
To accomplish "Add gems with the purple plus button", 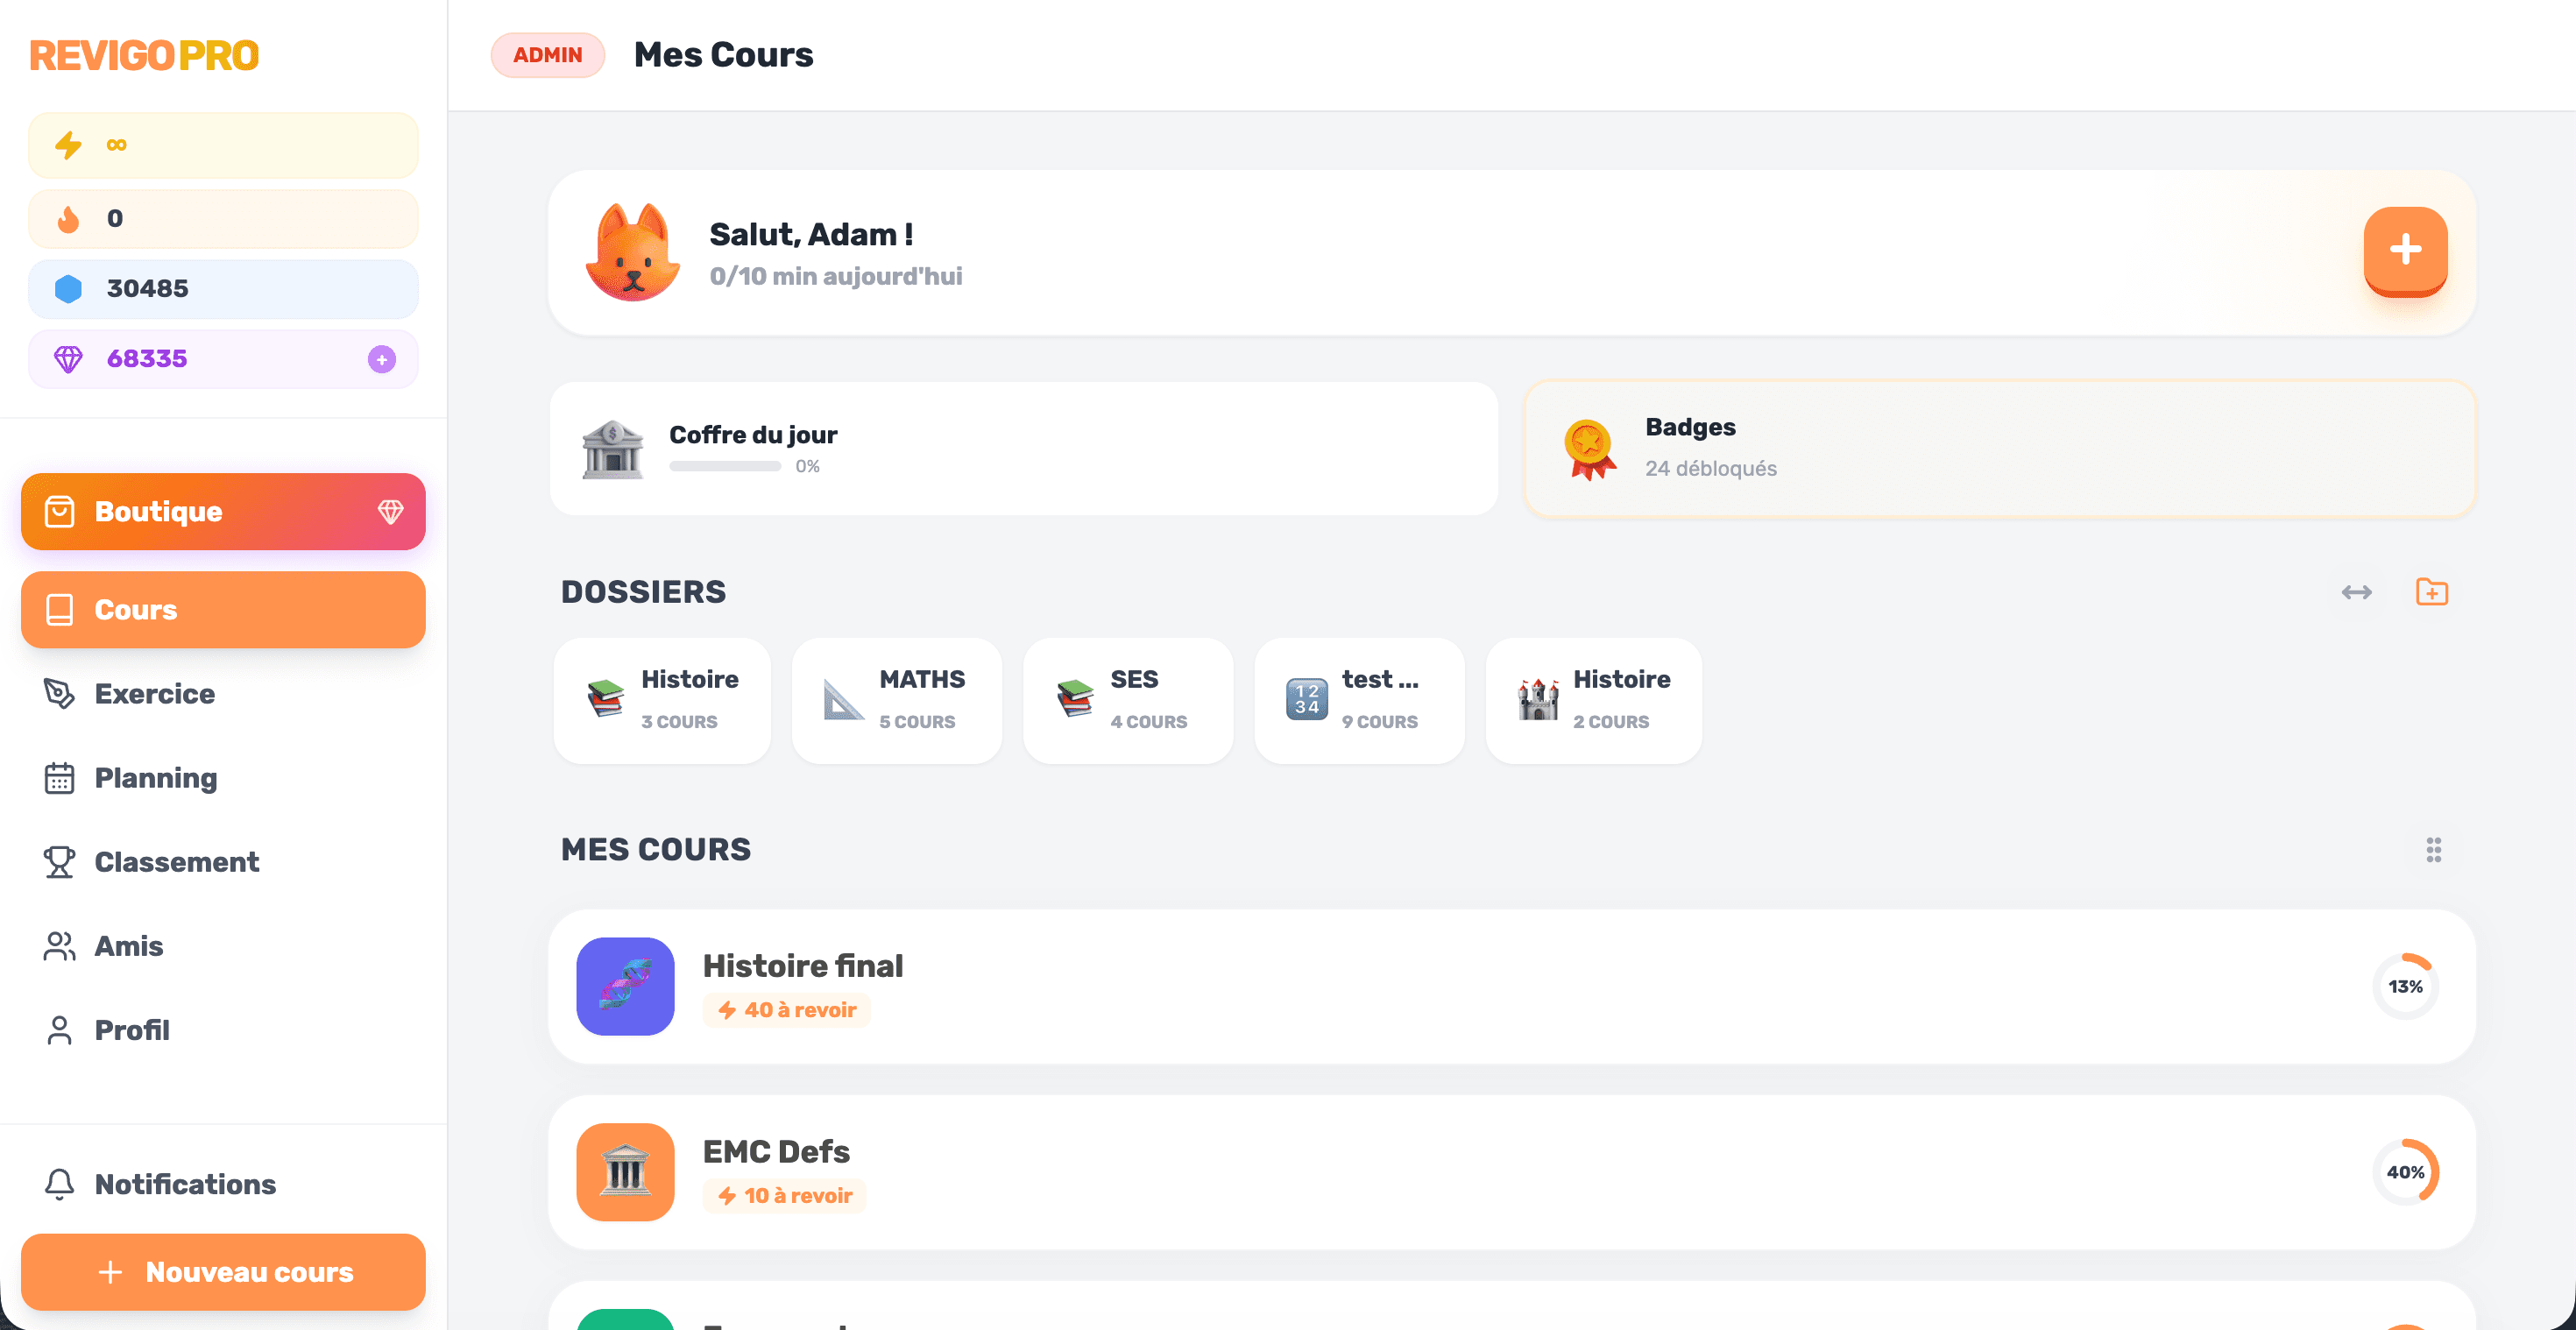I will click(382, 359).
